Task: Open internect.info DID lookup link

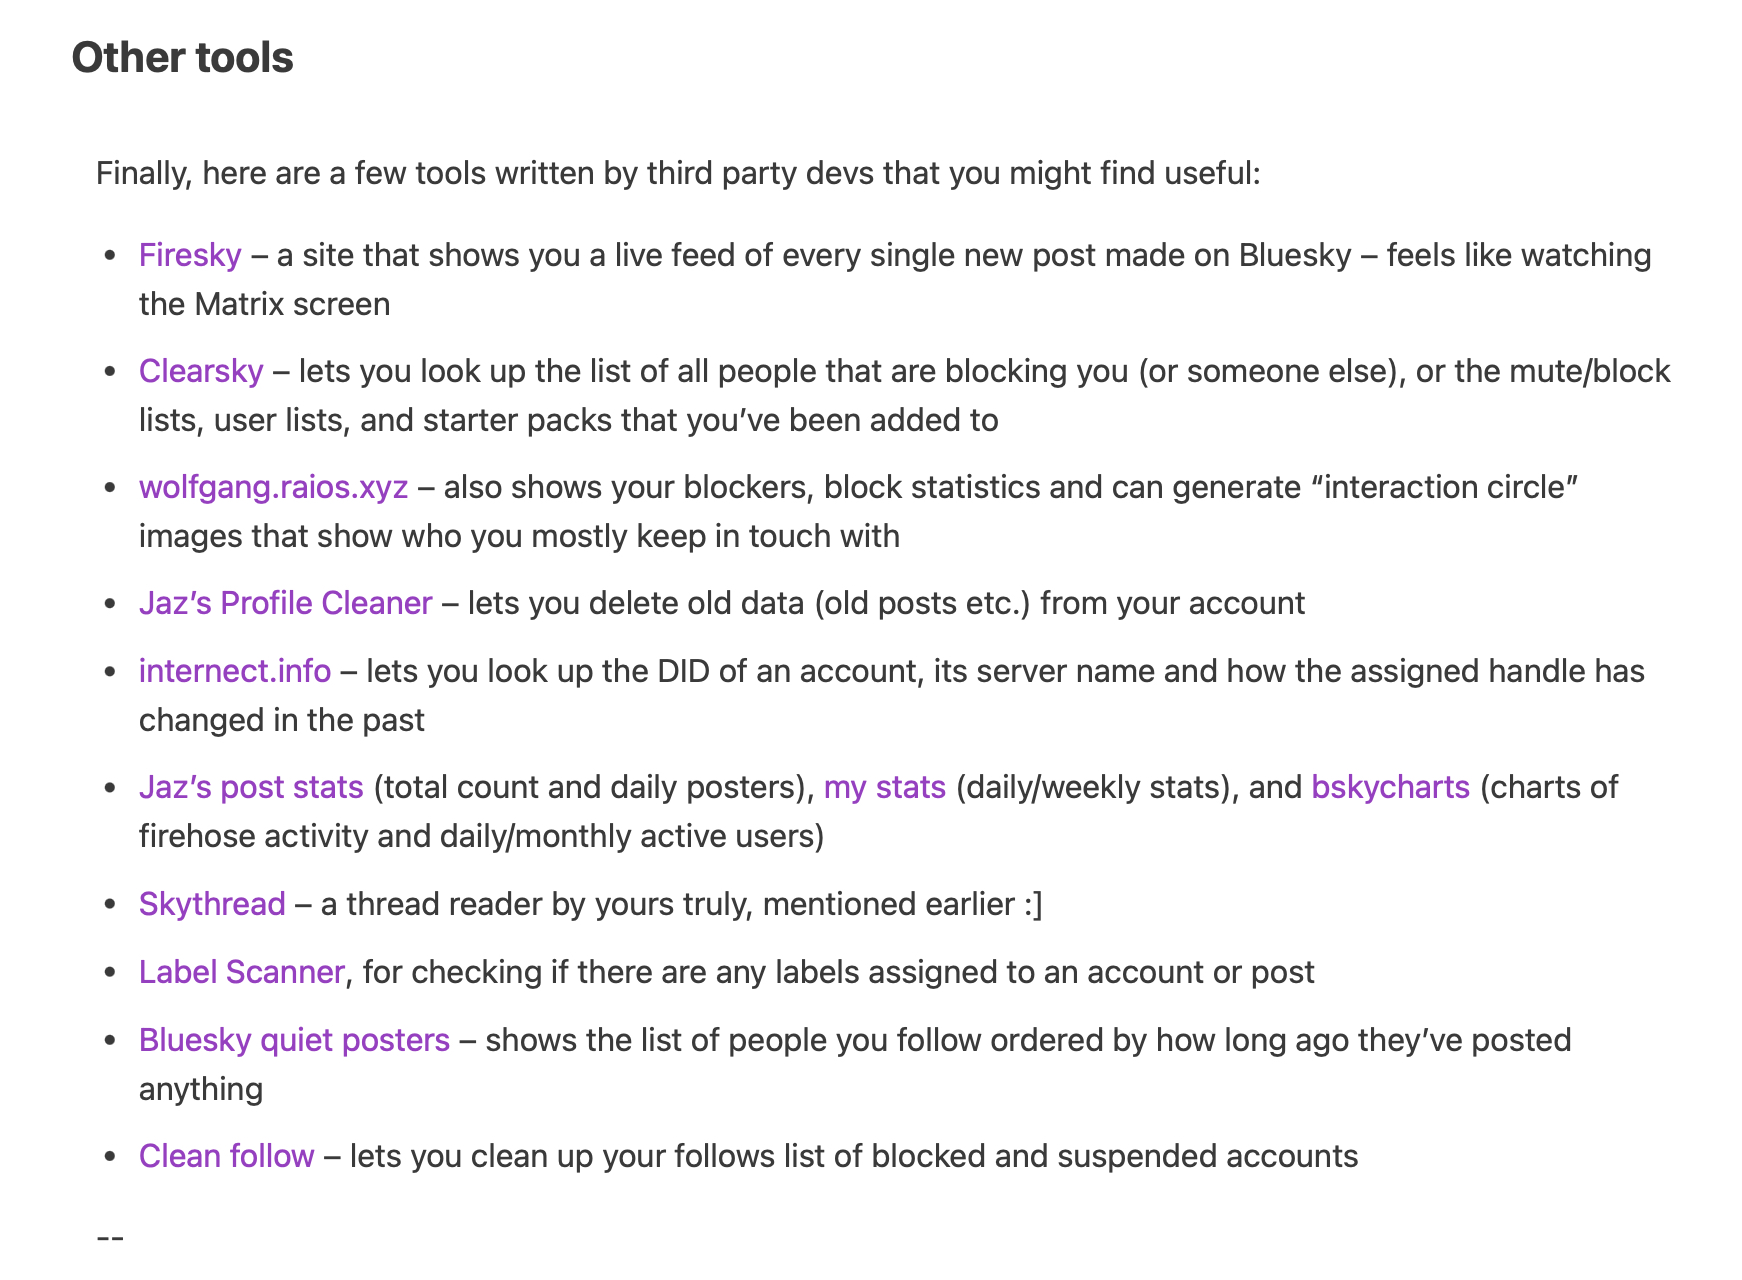Action: [x=235, y=671]
